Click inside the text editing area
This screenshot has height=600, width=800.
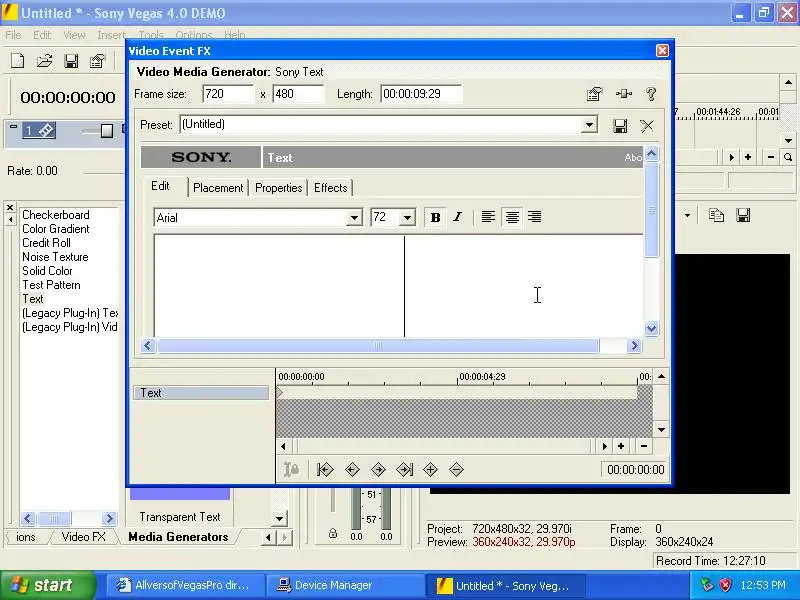tap(398, 286)
